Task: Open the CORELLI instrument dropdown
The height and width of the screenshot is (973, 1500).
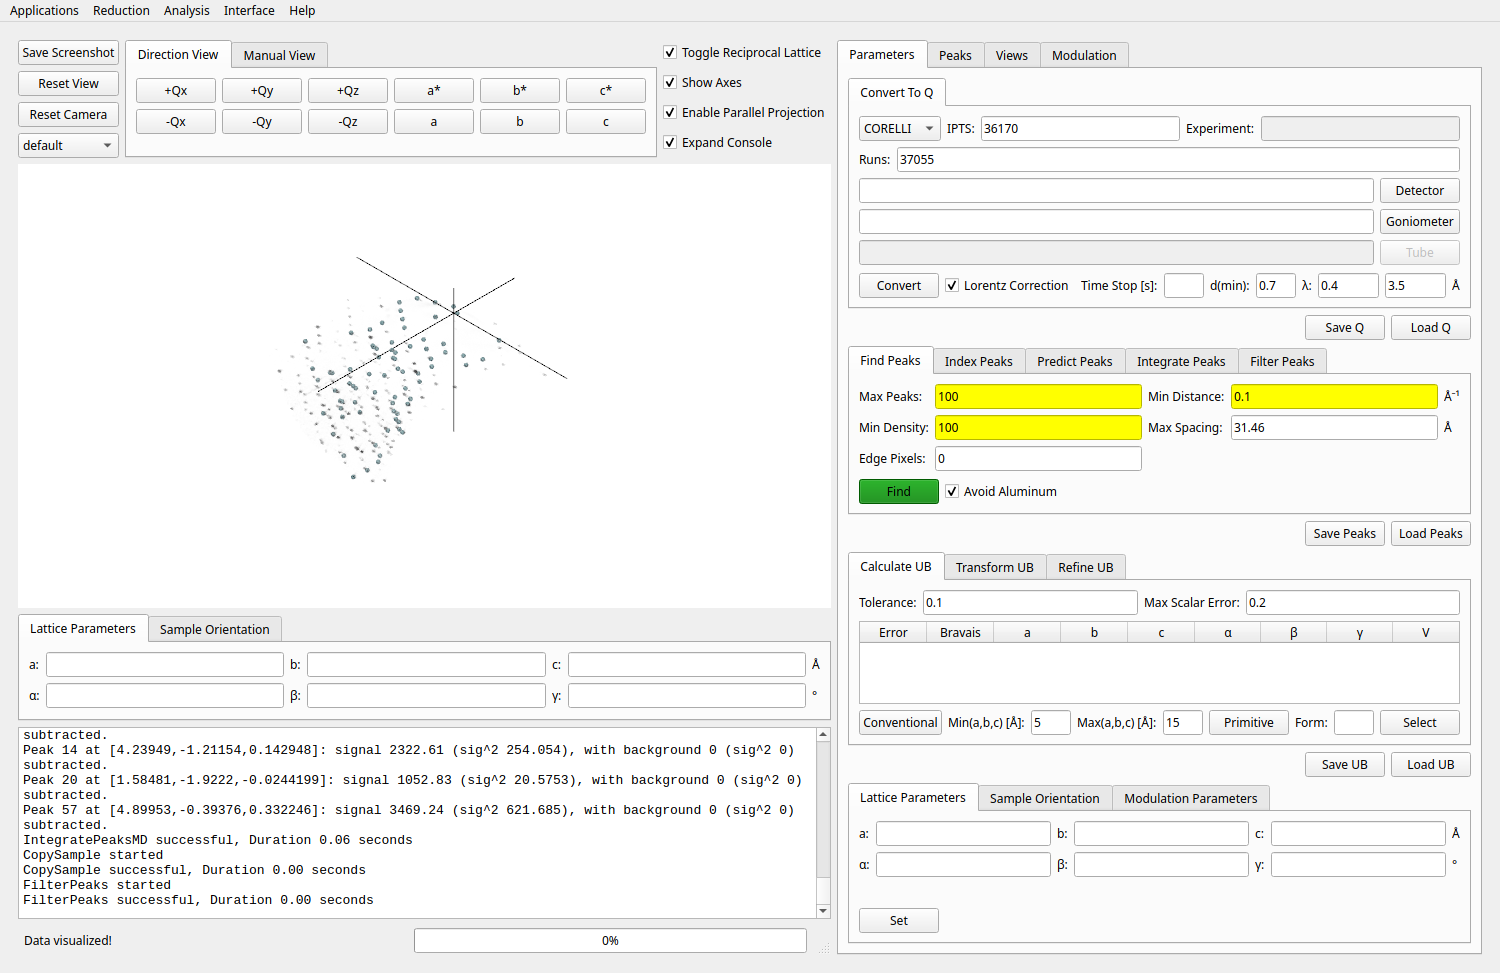Action: pos(899,128)
